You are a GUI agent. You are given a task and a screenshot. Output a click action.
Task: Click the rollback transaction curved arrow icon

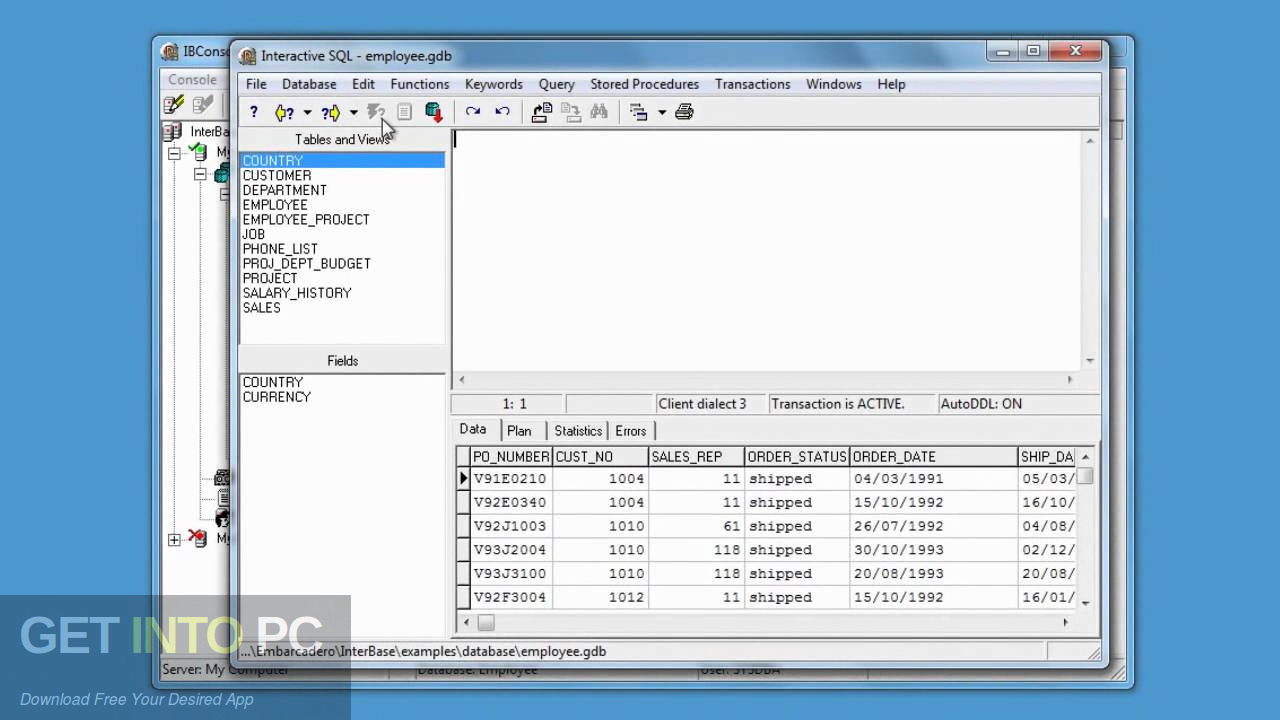click(502, 112)
